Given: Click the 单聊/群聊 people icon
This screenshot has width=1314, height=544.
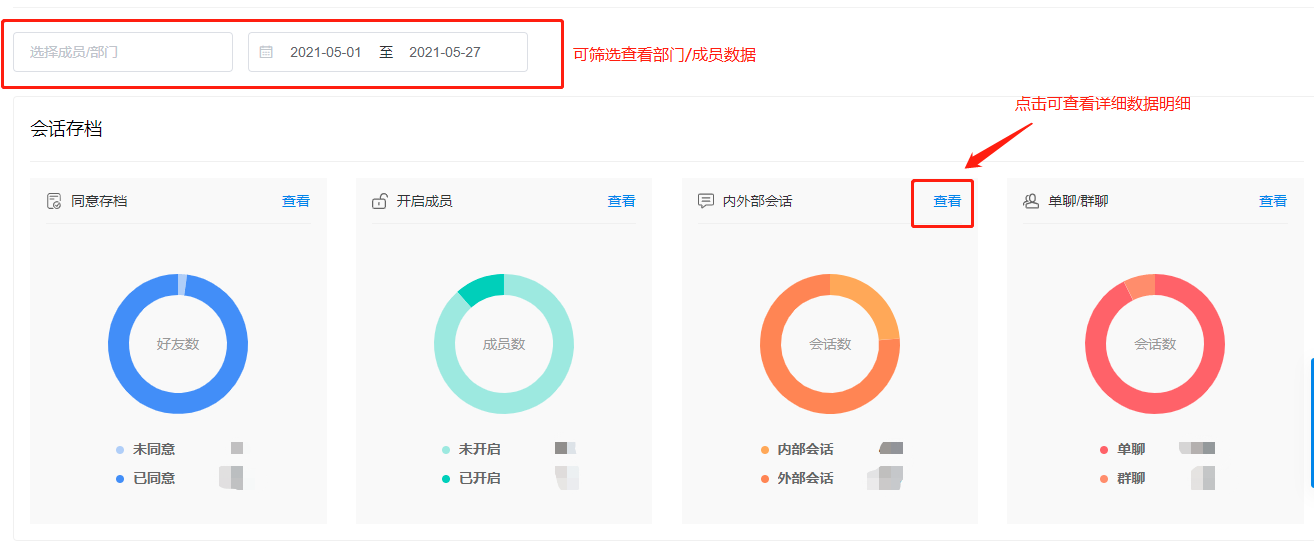Looking at the screenshot, I should coord(1031,201).
